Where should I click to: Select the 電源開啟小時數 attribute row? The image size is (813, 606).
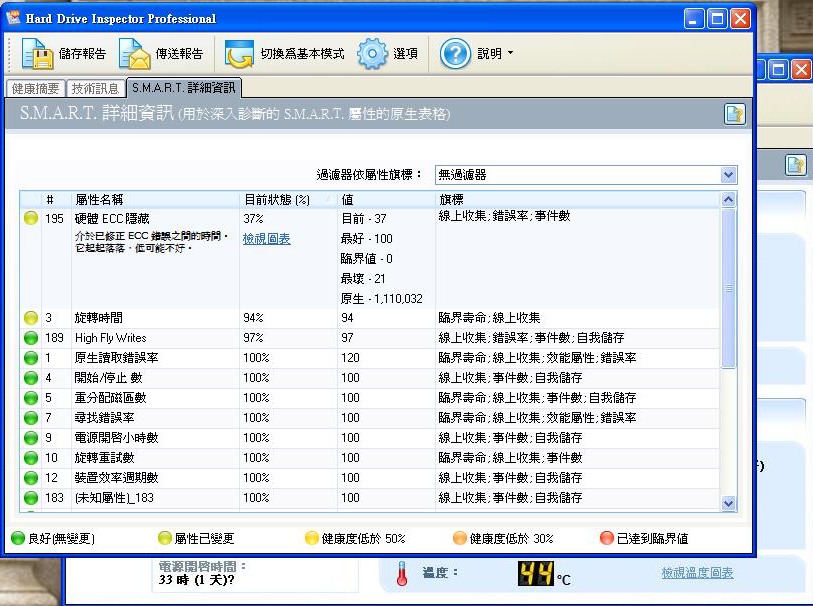pyautogui.click(x=370, y=438)
